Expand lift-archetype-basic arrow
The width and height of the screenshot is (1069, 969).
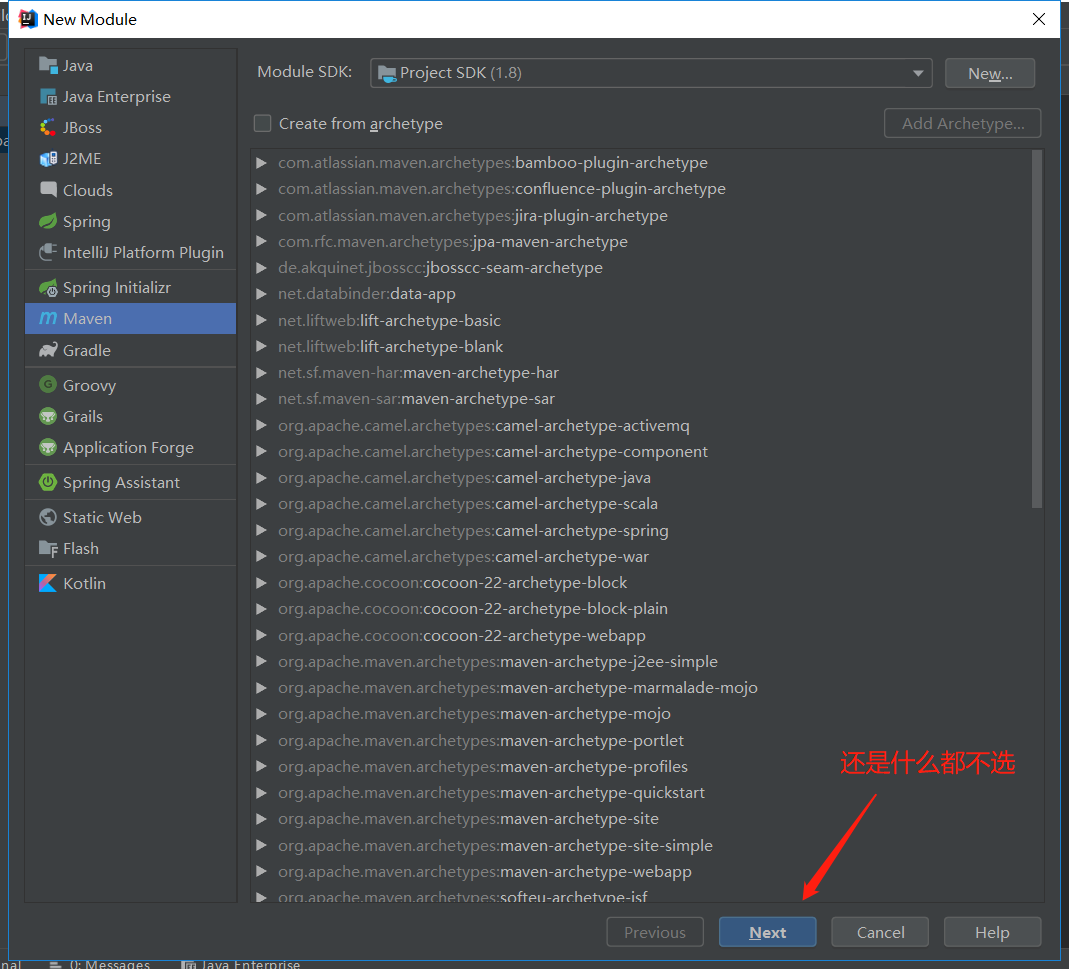(261, 320)
